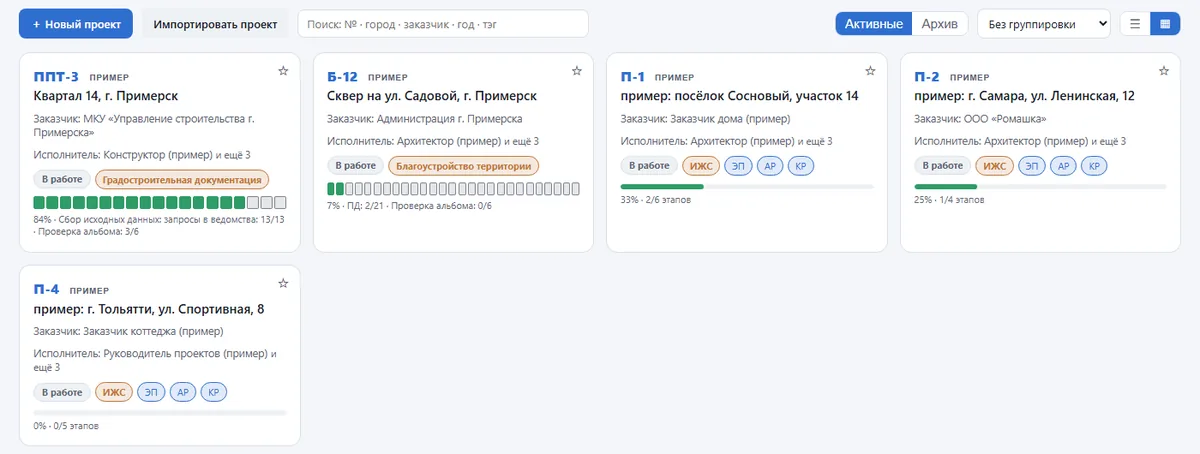
Task: Open project code Б-12
Action: (342, 77)
